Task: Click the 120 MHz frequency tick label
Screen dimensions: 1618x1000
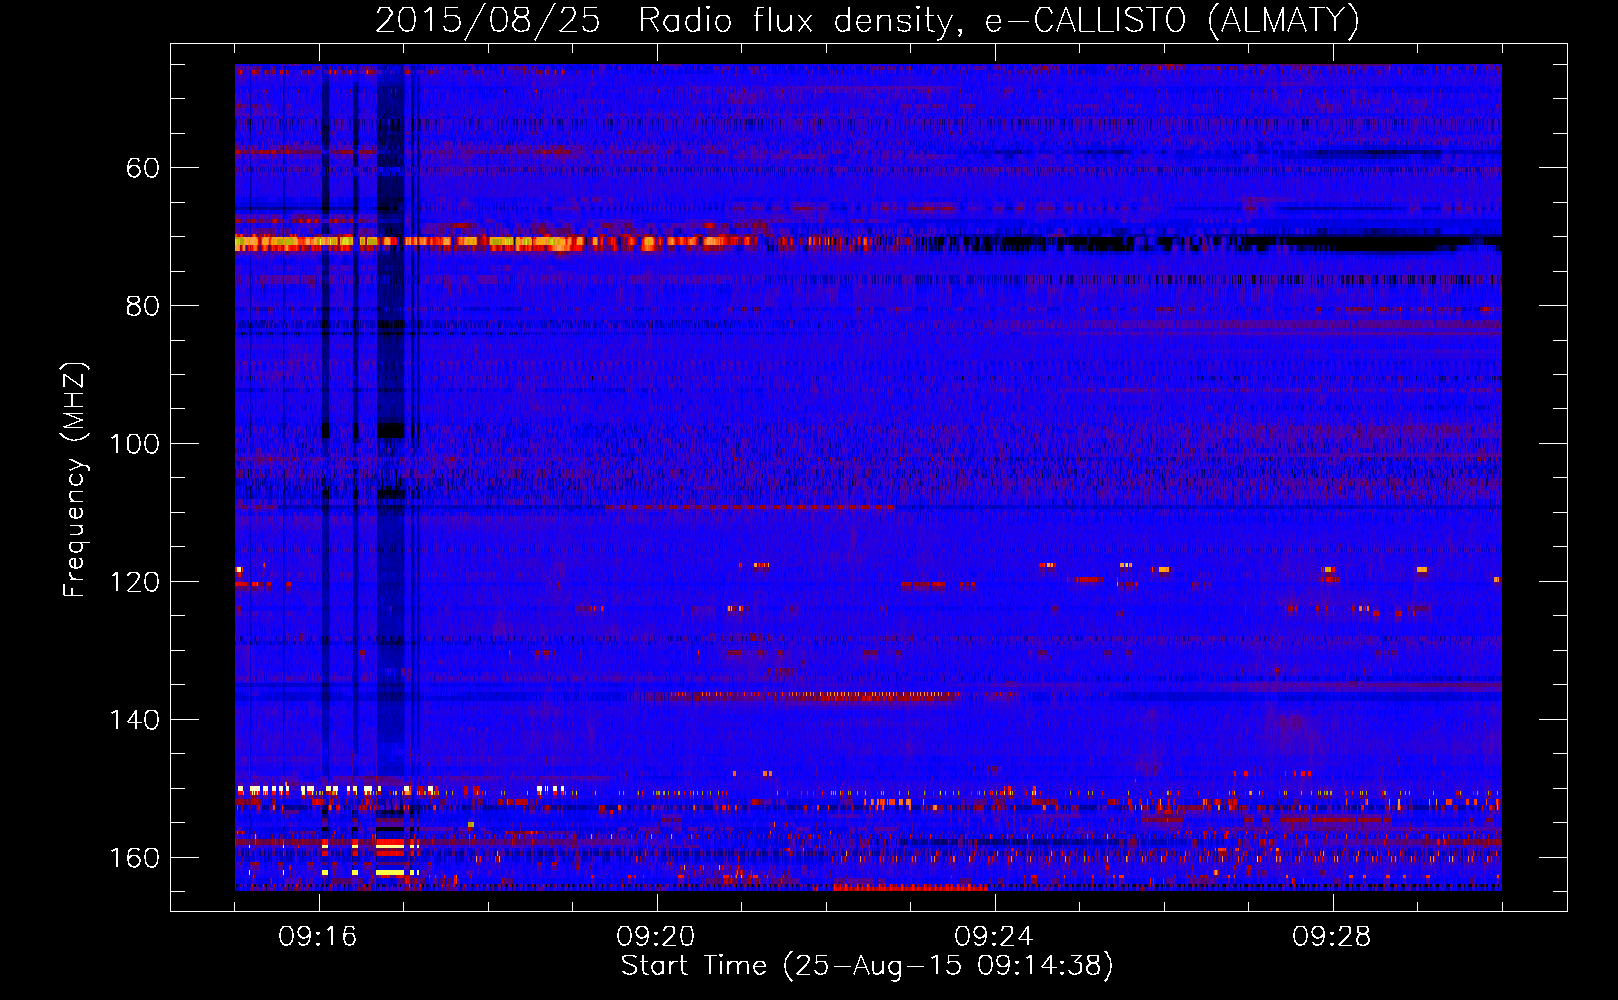Action: click(x=135, y=581)
